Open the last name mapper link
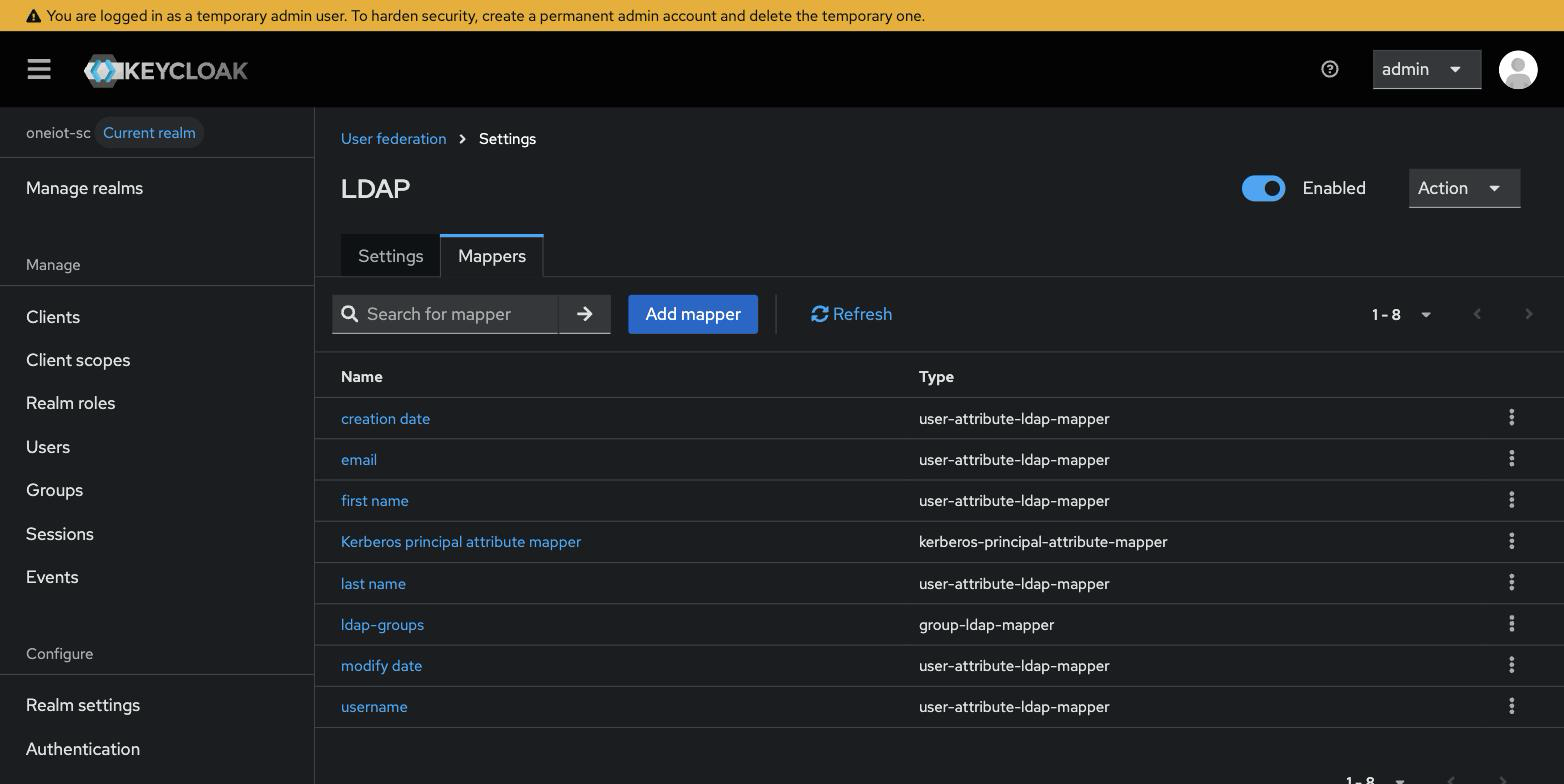 click(x=373, y=584)
